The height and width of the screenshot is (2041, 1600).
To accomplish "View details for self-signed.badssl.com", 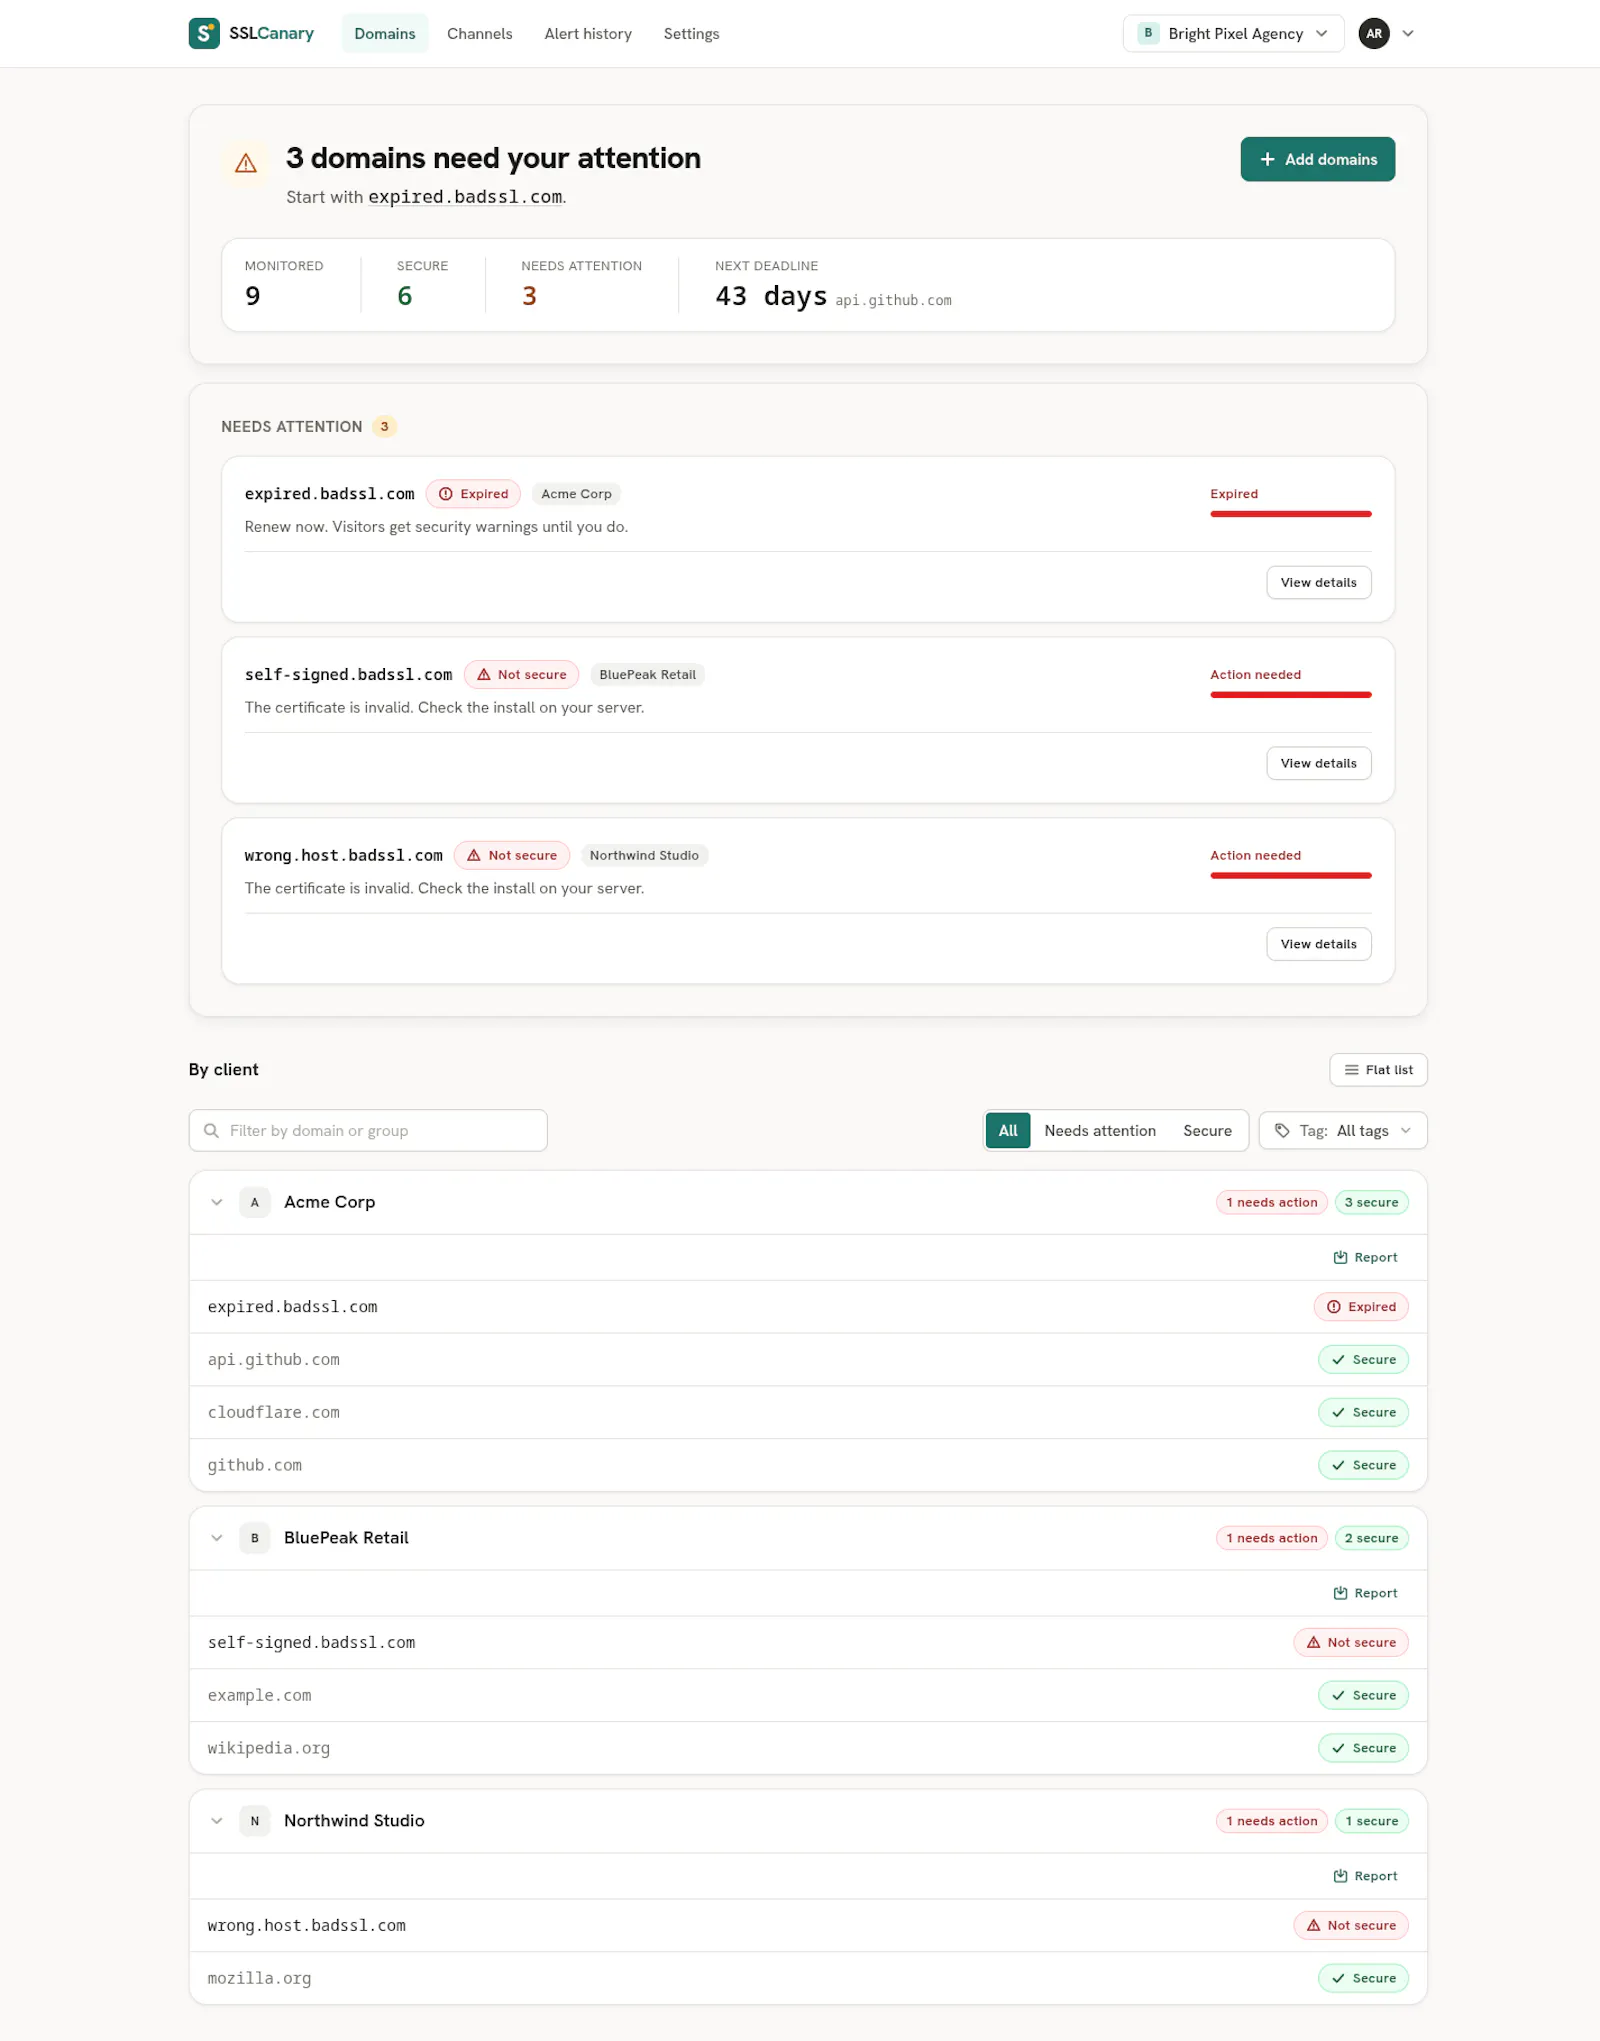I will [x=1319, y=764].
